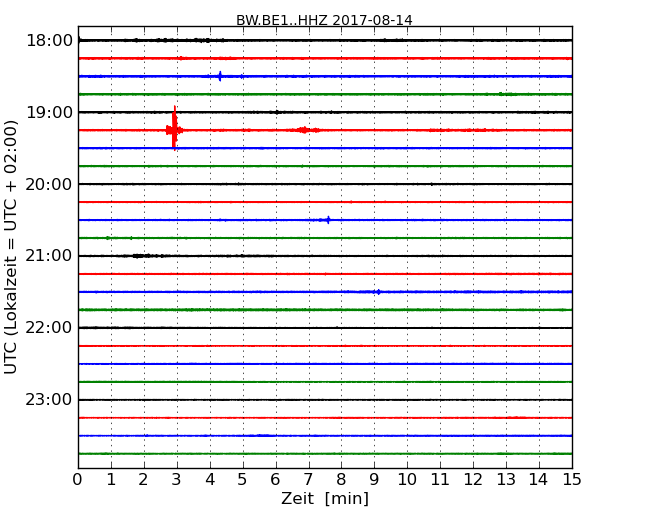Click the x-axis tick label 1
650x520 pixels.
pos(111,480)
